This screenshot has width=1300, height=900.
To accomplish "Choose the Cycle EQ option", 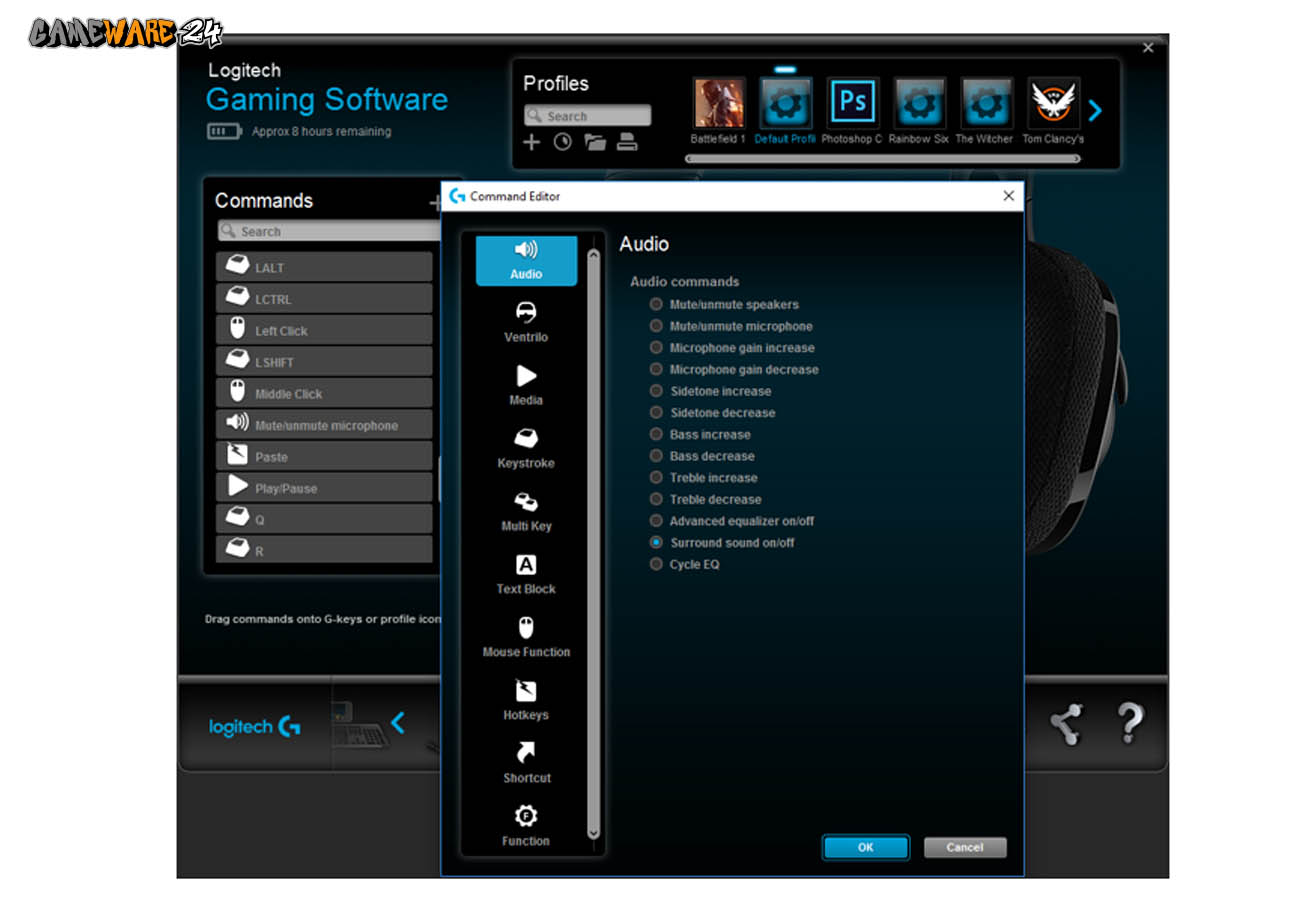I will pos(656,564).
